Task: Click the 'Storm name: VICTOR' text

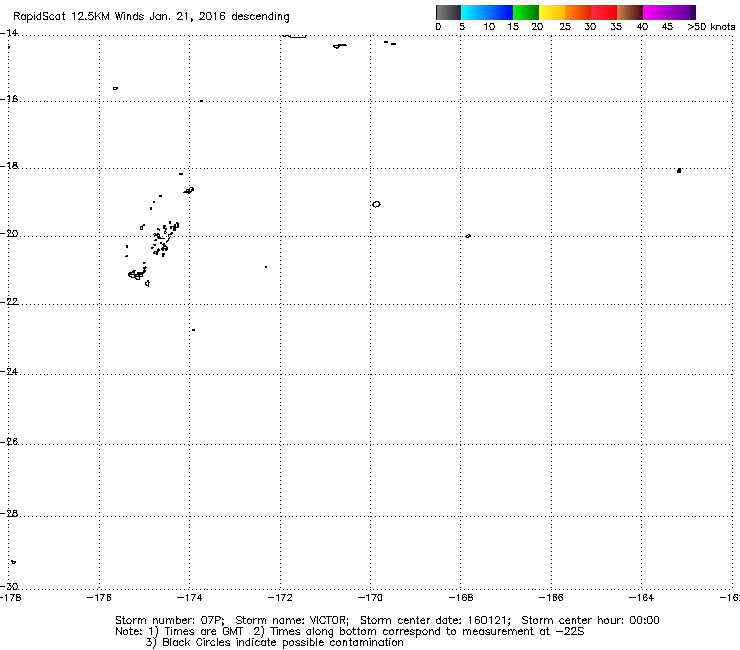Action: (292, 620)
